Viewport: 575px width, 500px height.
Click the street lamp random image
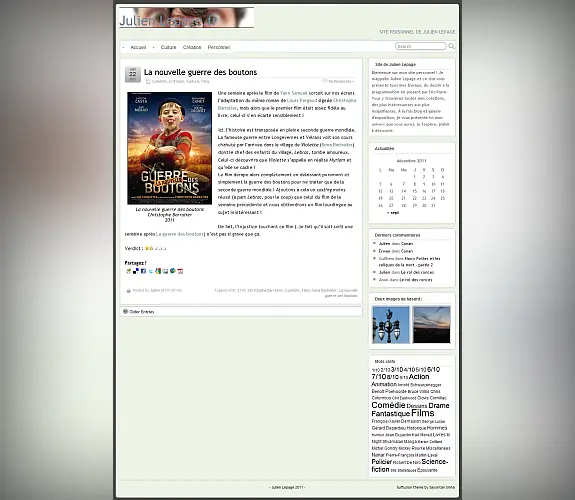click(x=391, y=325)
